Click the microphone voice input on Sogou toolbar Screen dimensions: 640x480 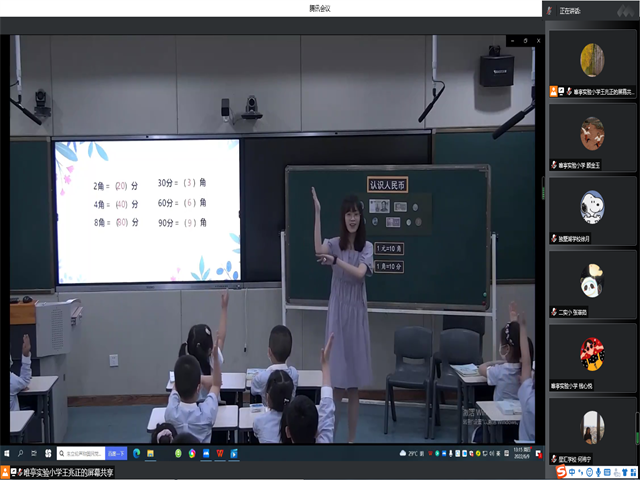(598, 472)
